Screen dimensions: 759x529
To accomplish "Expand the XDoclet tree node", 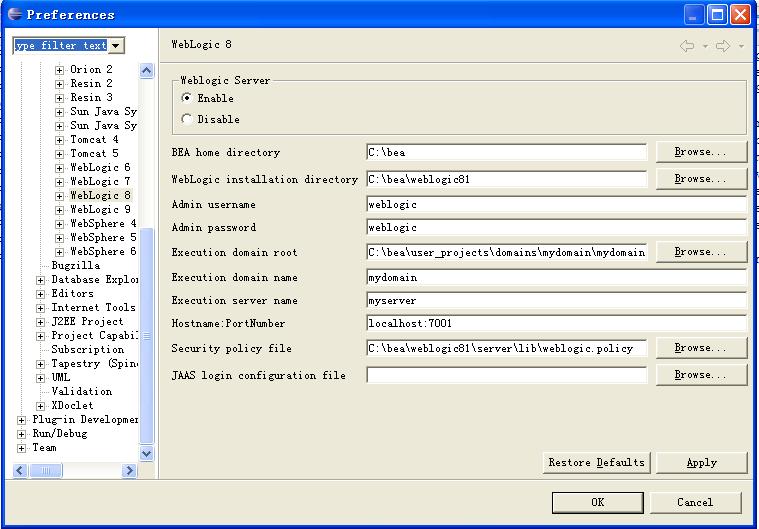I will pyautogui.click(x=41, y=407).
